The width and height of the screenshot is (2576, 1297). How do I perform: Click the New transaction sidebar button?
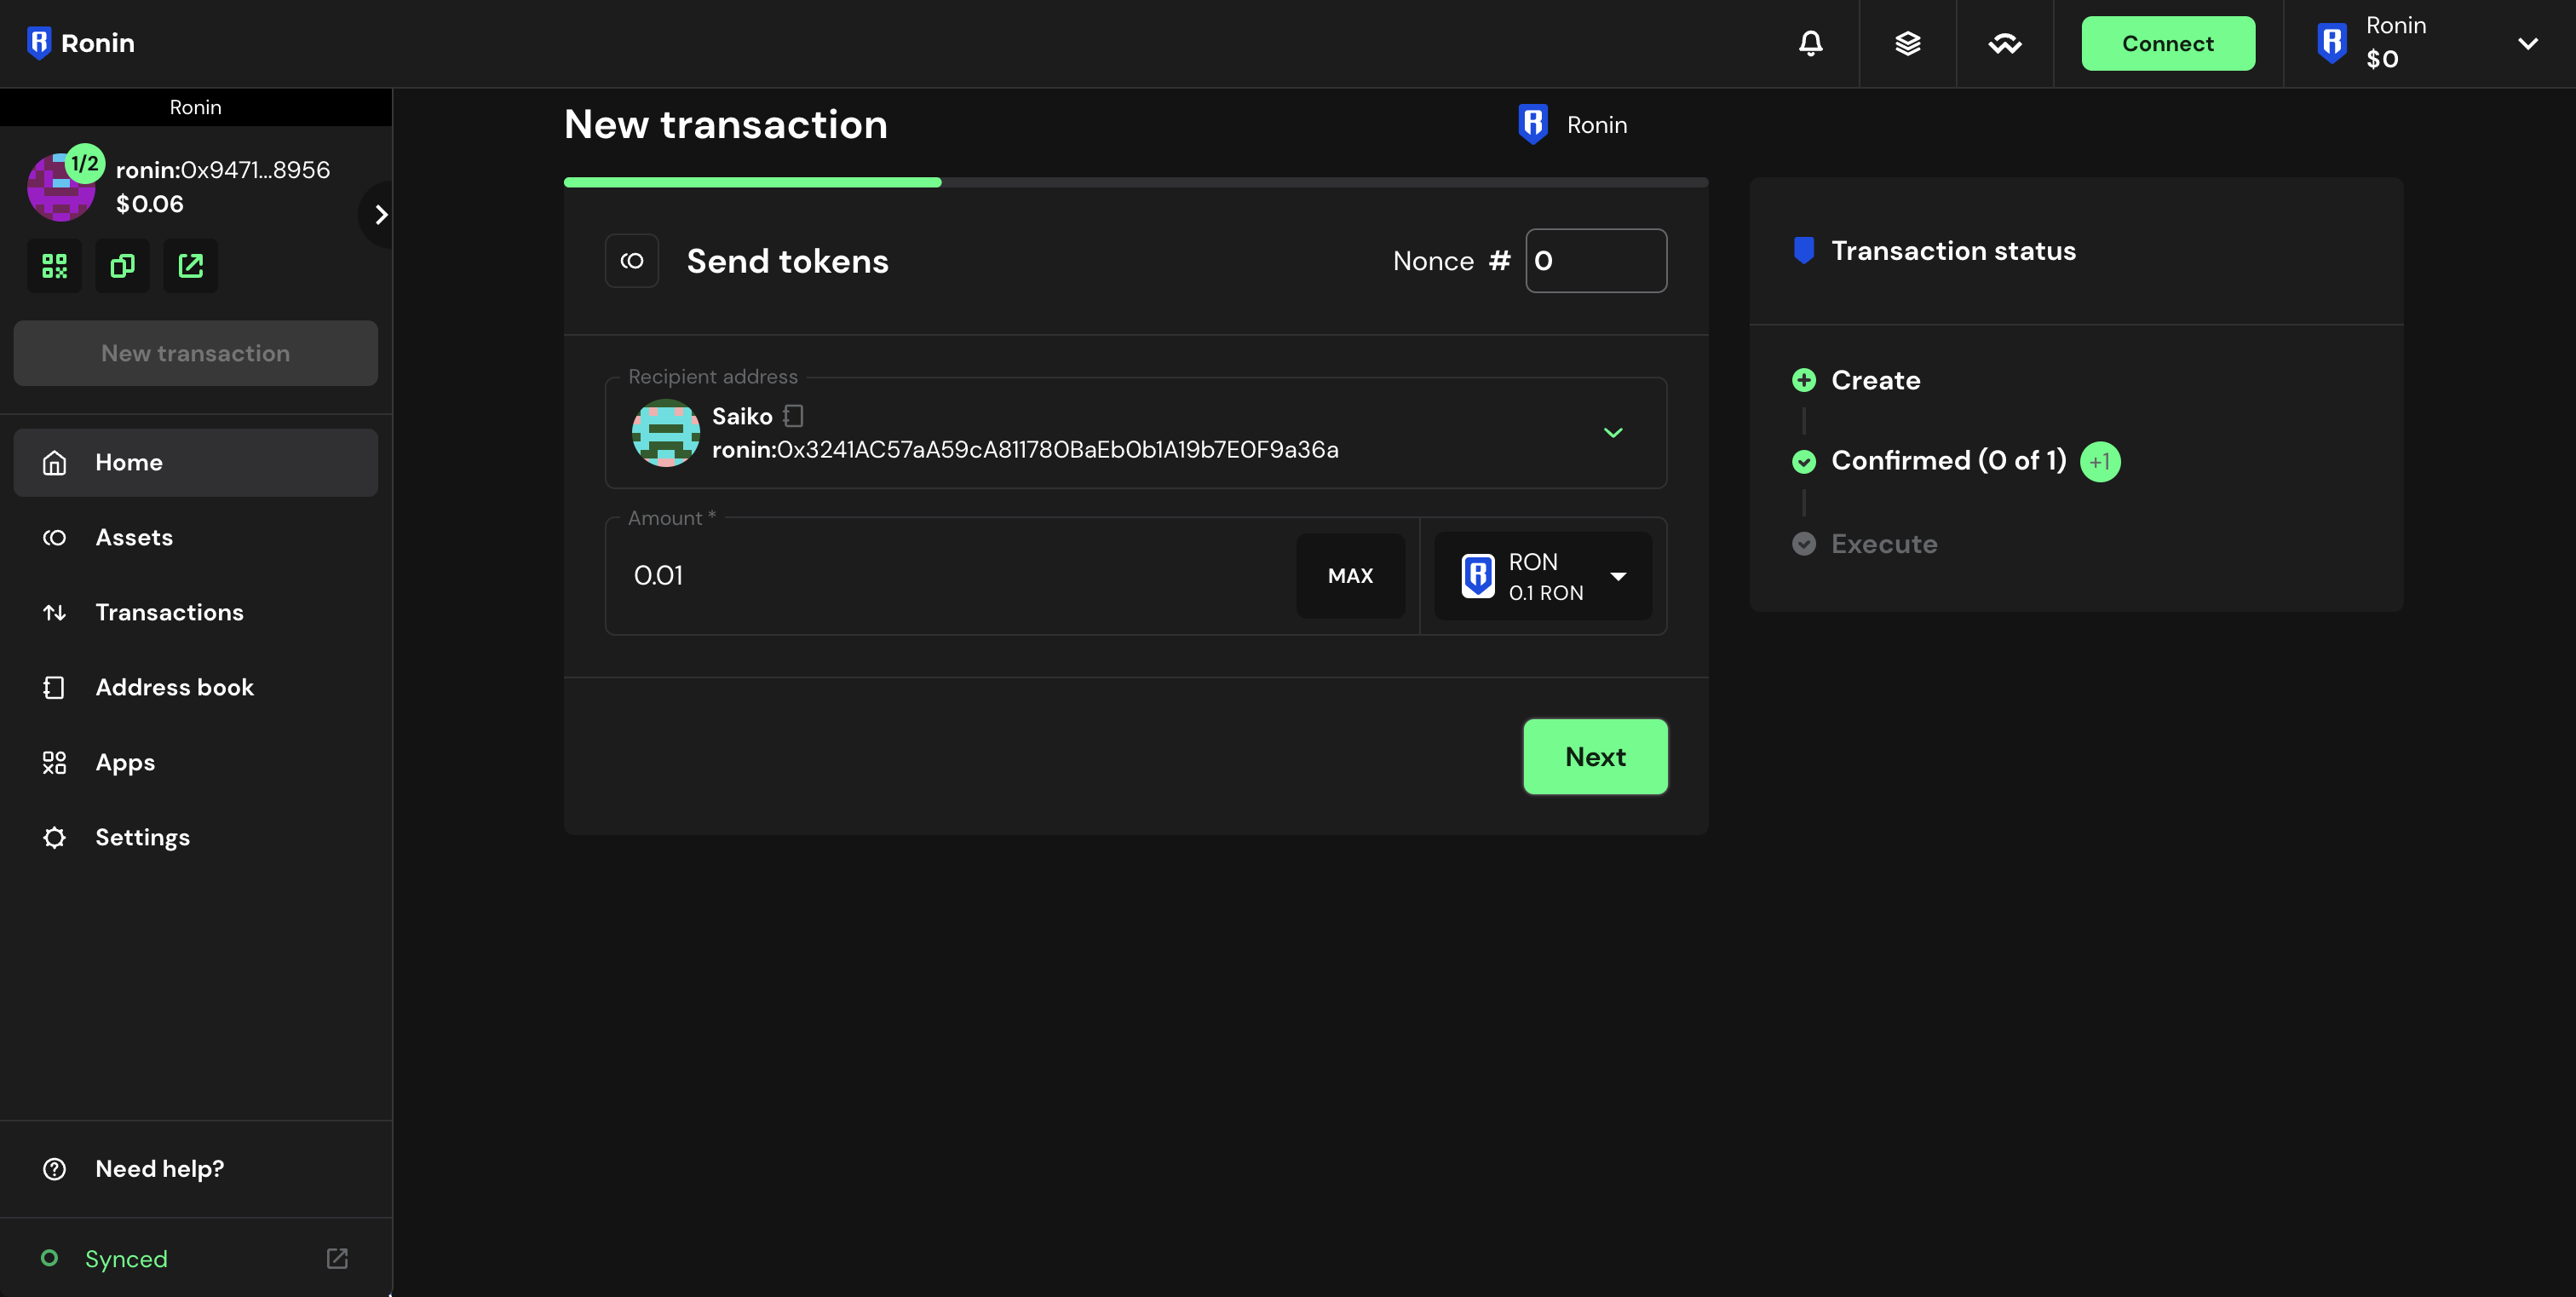coord(196,353)
